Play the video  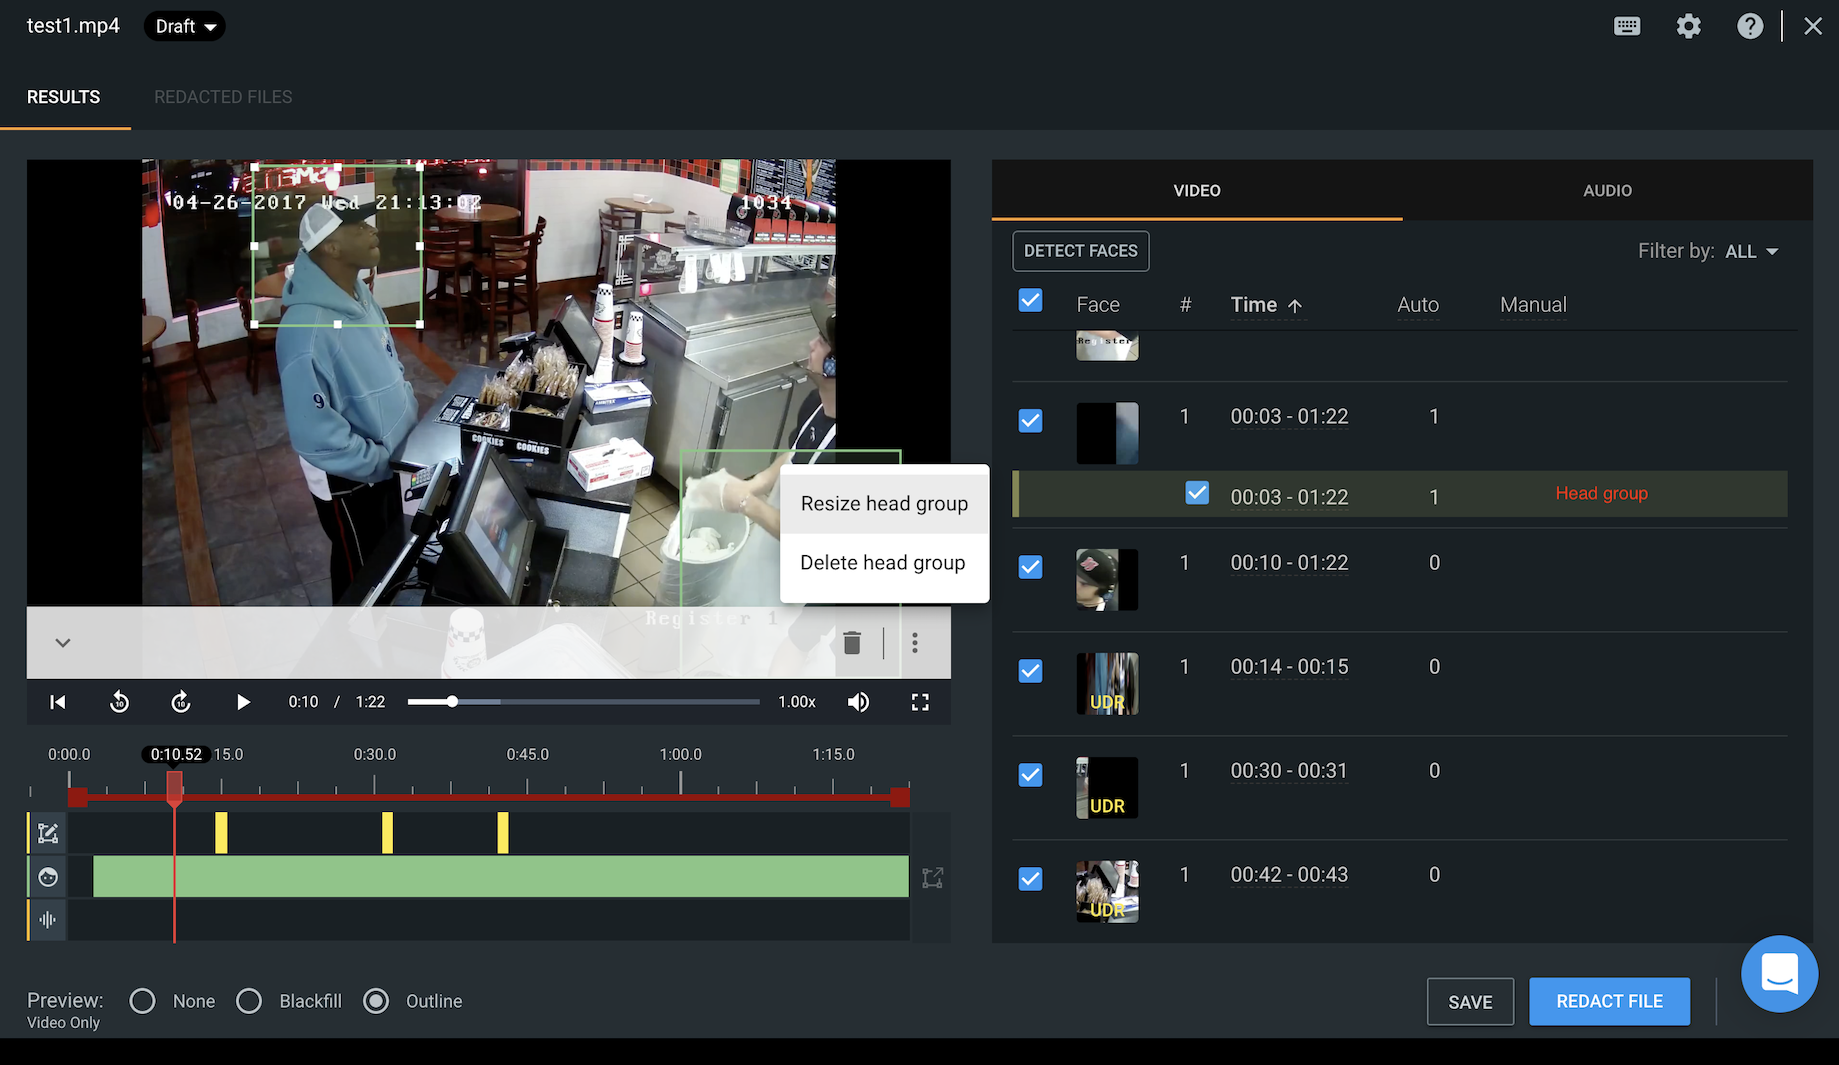pyautogui.click(x=243, y=702)
